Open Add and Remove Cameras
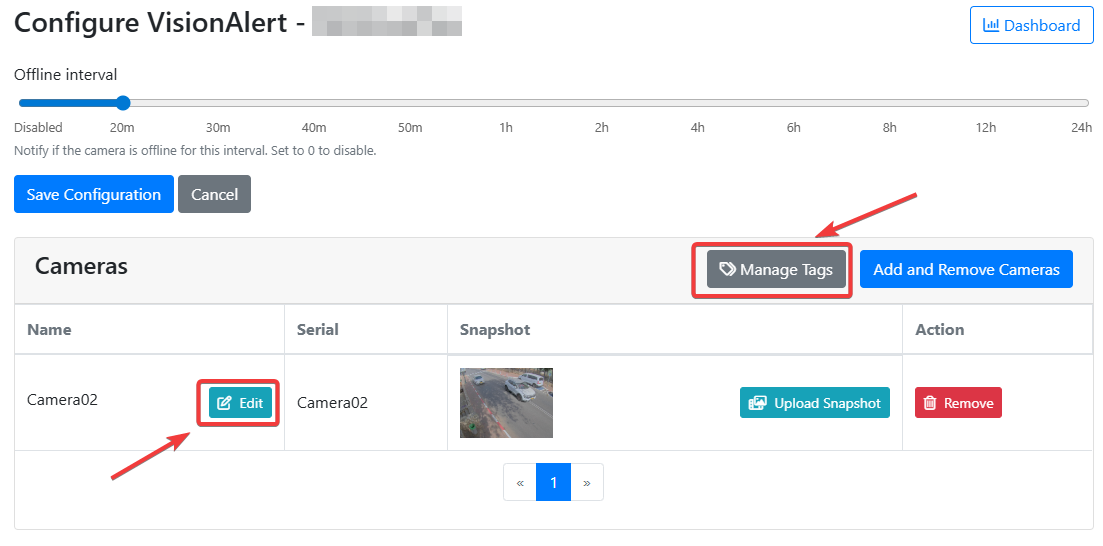The height and width of the screenshot is (546, 1103). tap(966, 269)
